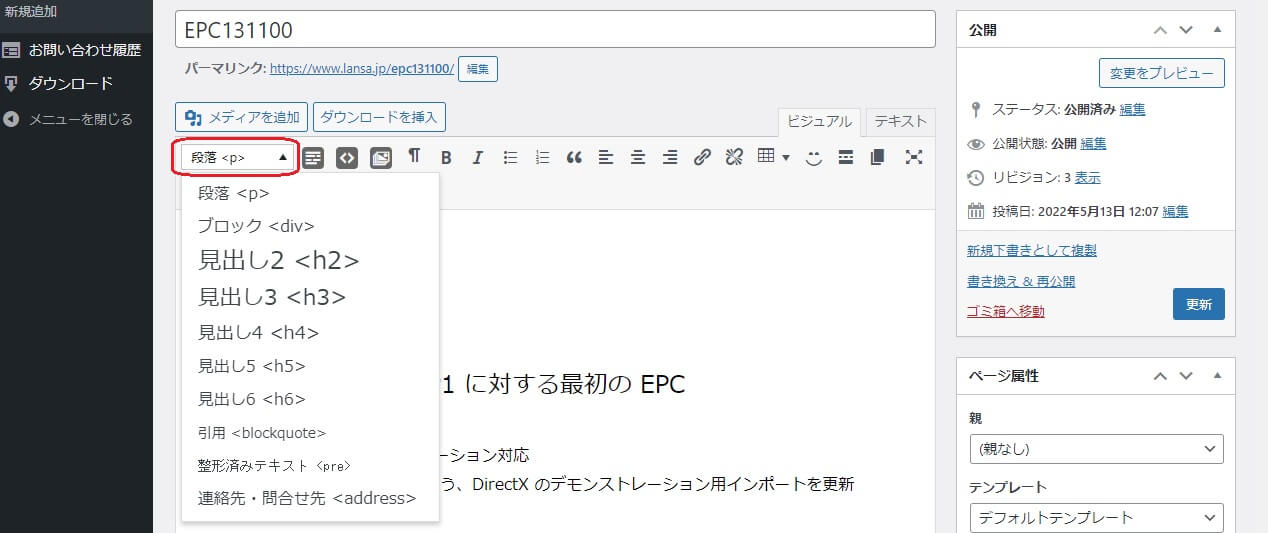This screenshot has width=1268, height=533.
Task: Edit the 投稿日 publish date link
Action: pos(1175,212)
